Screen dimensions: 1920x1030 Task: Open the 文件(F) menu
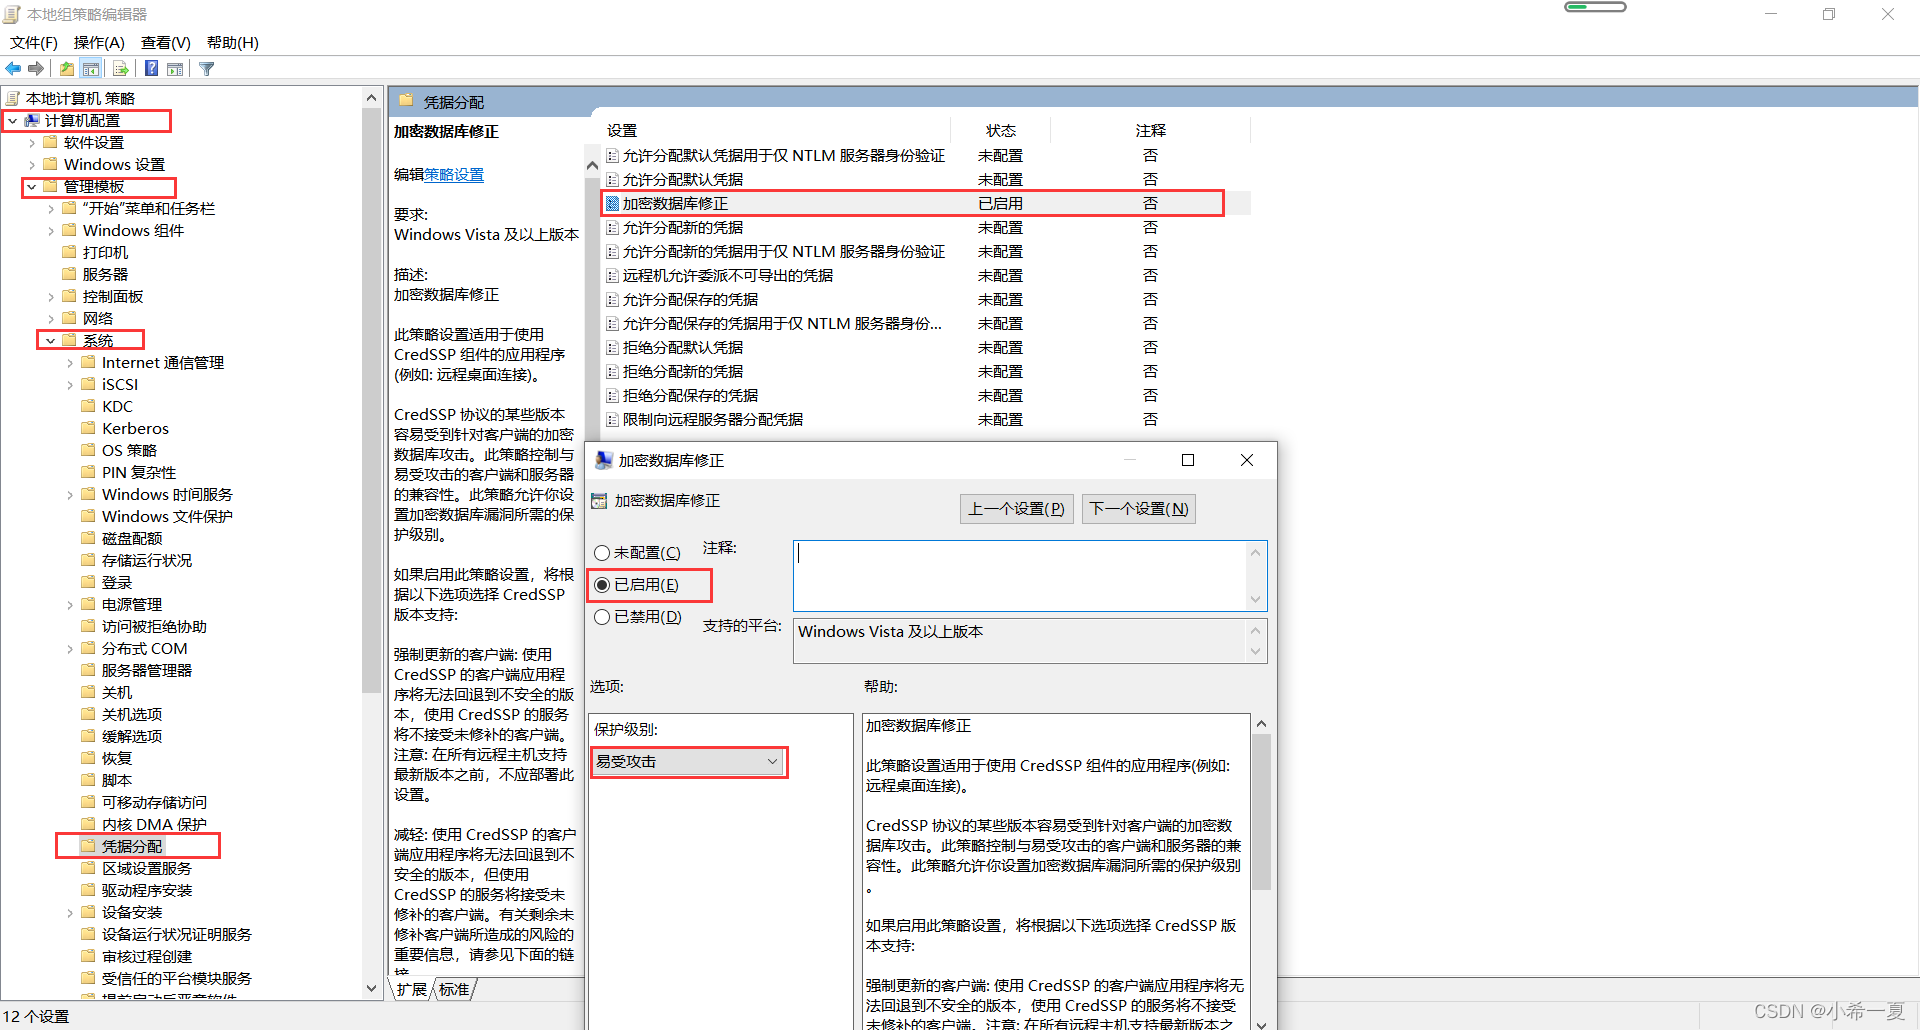point(33,42)
